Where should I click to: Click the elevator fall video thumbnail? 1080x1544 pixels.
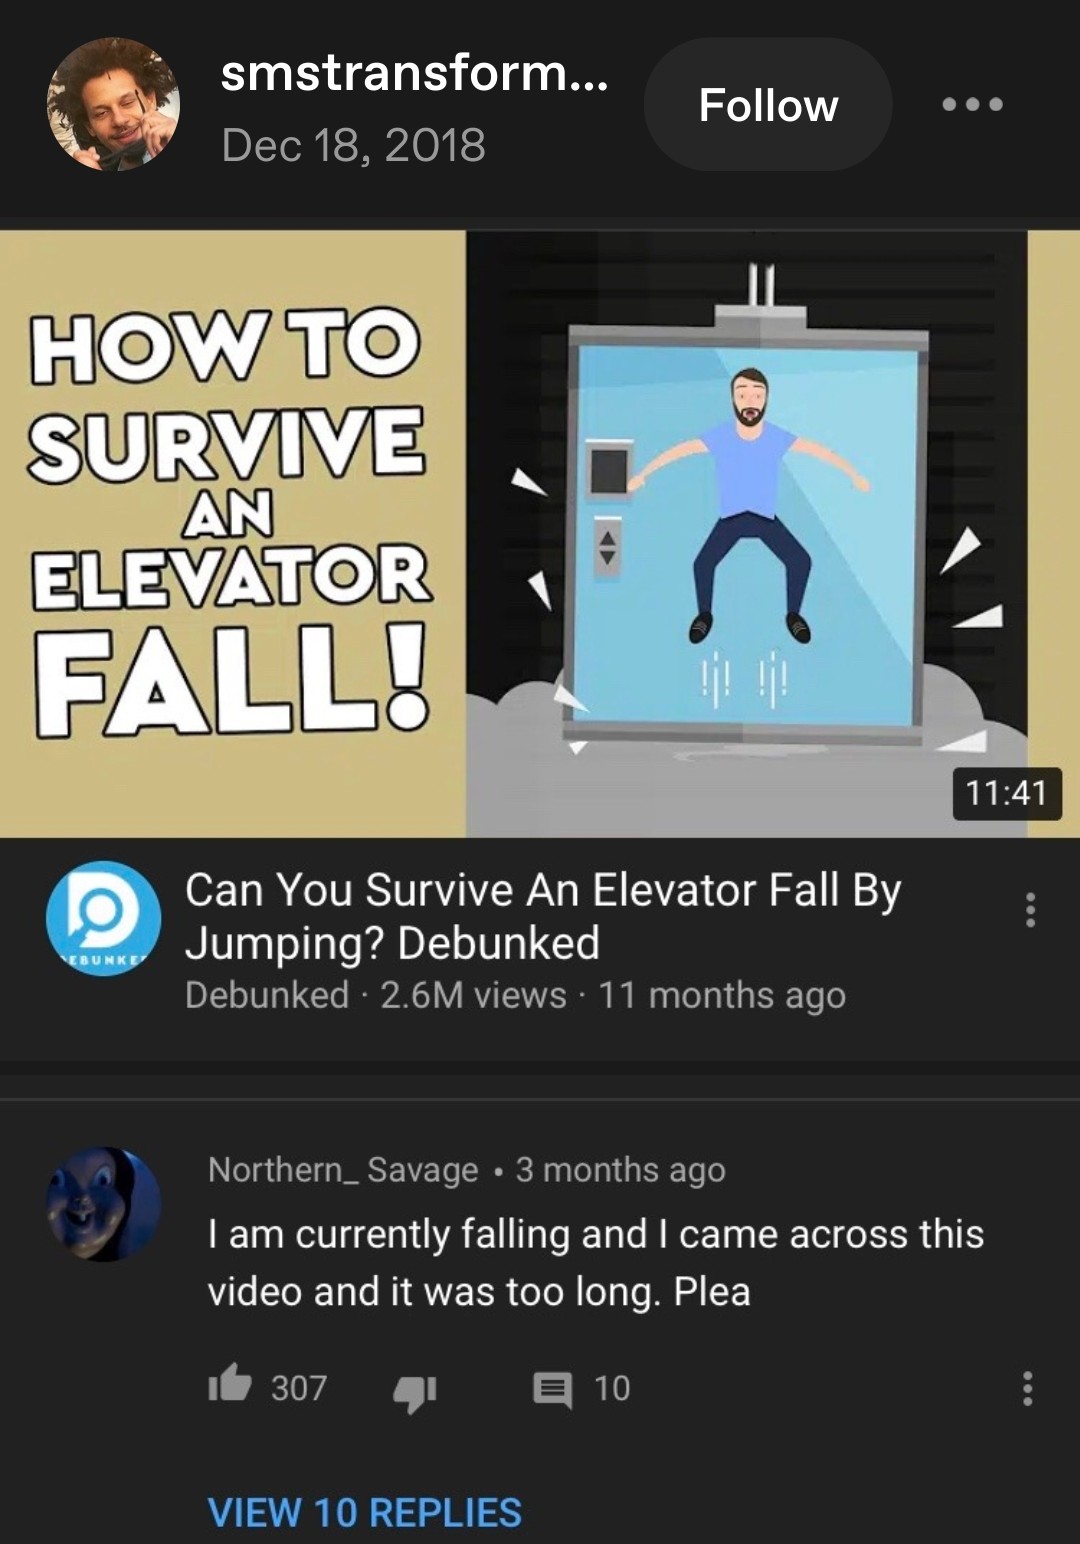[x=540, y=534]
